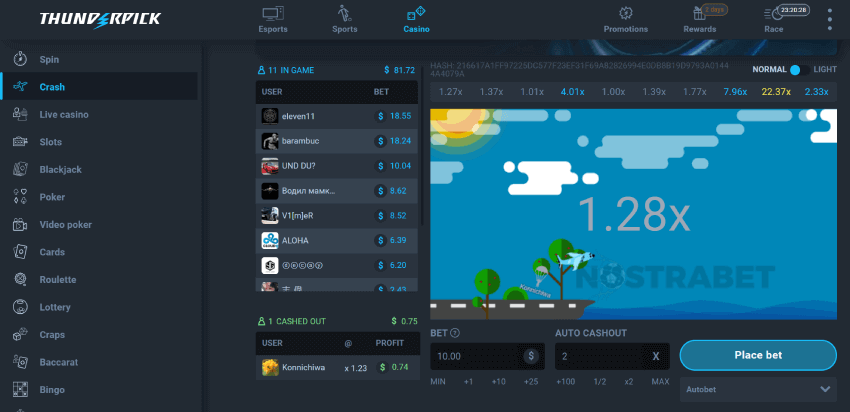The image size is (850, 412).
Task: Click the game HASH text
Action: (x=579, y=69)
